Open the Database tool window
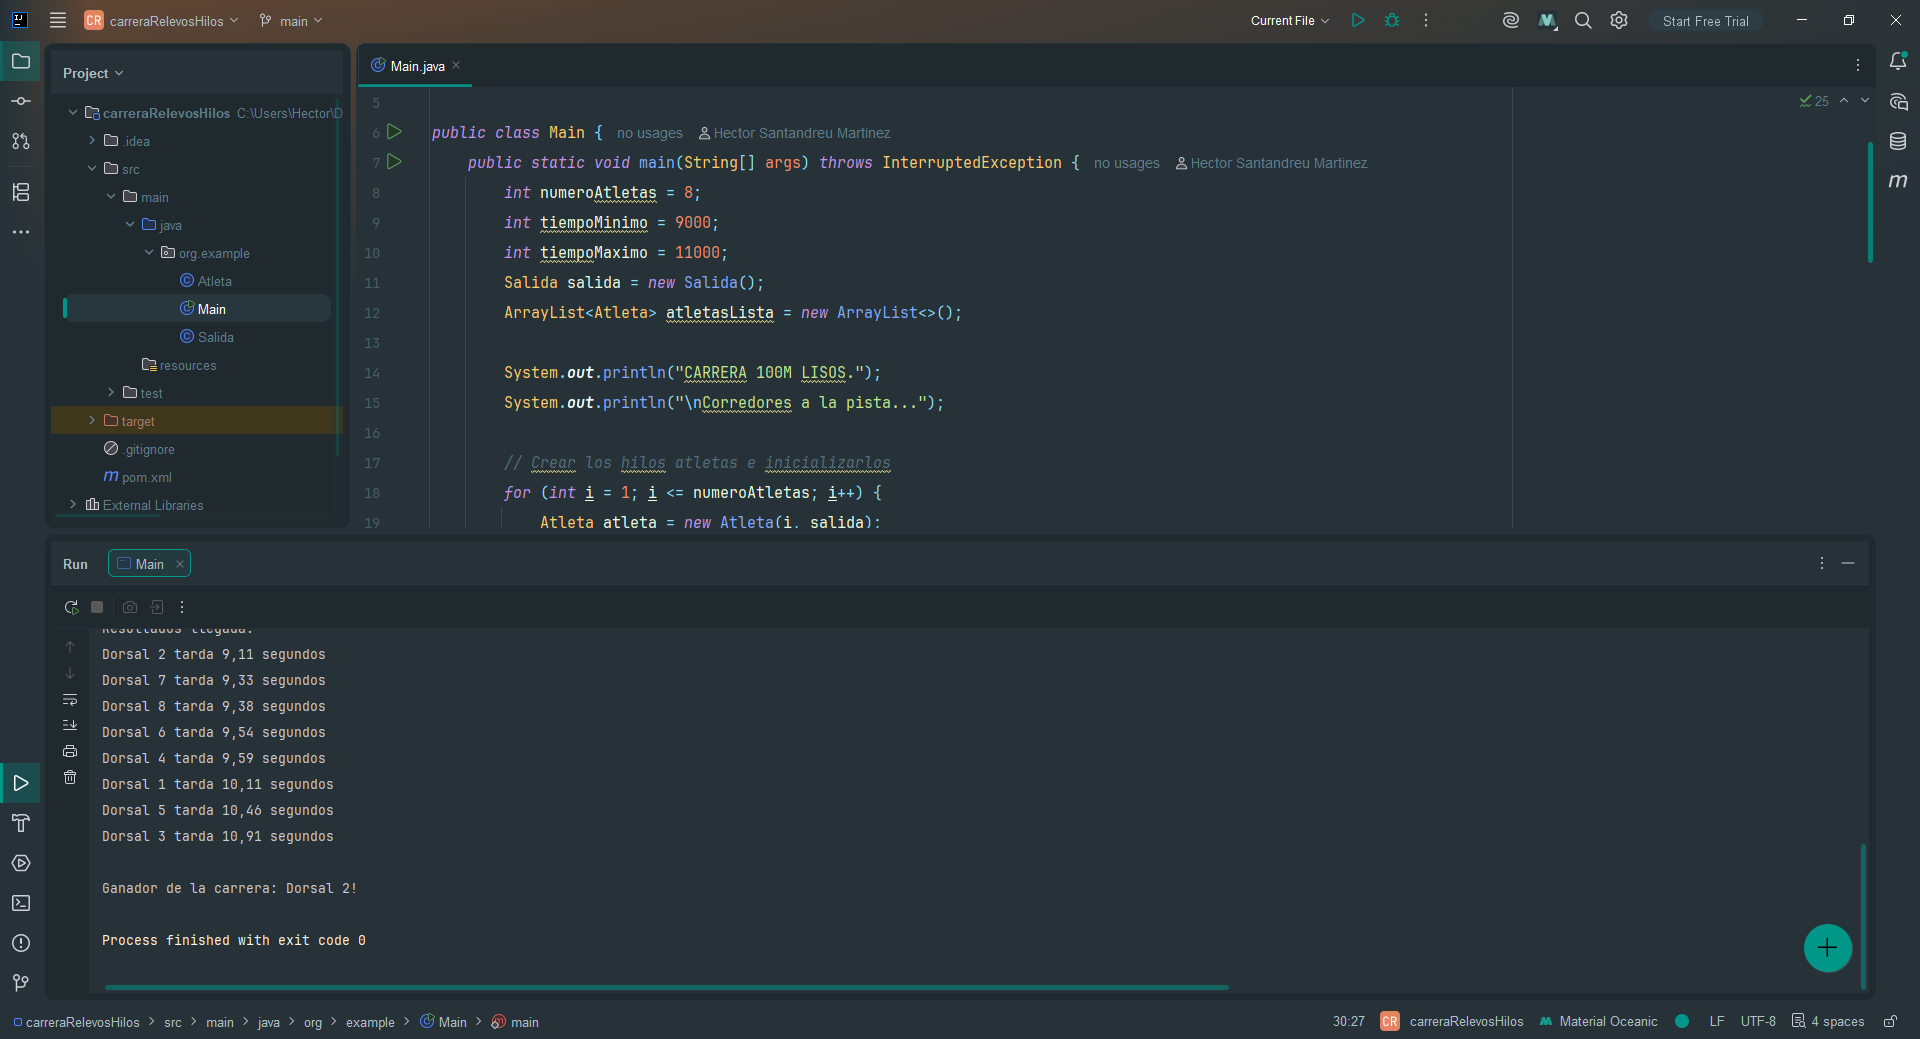Viewport: 1920px width, 1039px height. (1898, 141)
